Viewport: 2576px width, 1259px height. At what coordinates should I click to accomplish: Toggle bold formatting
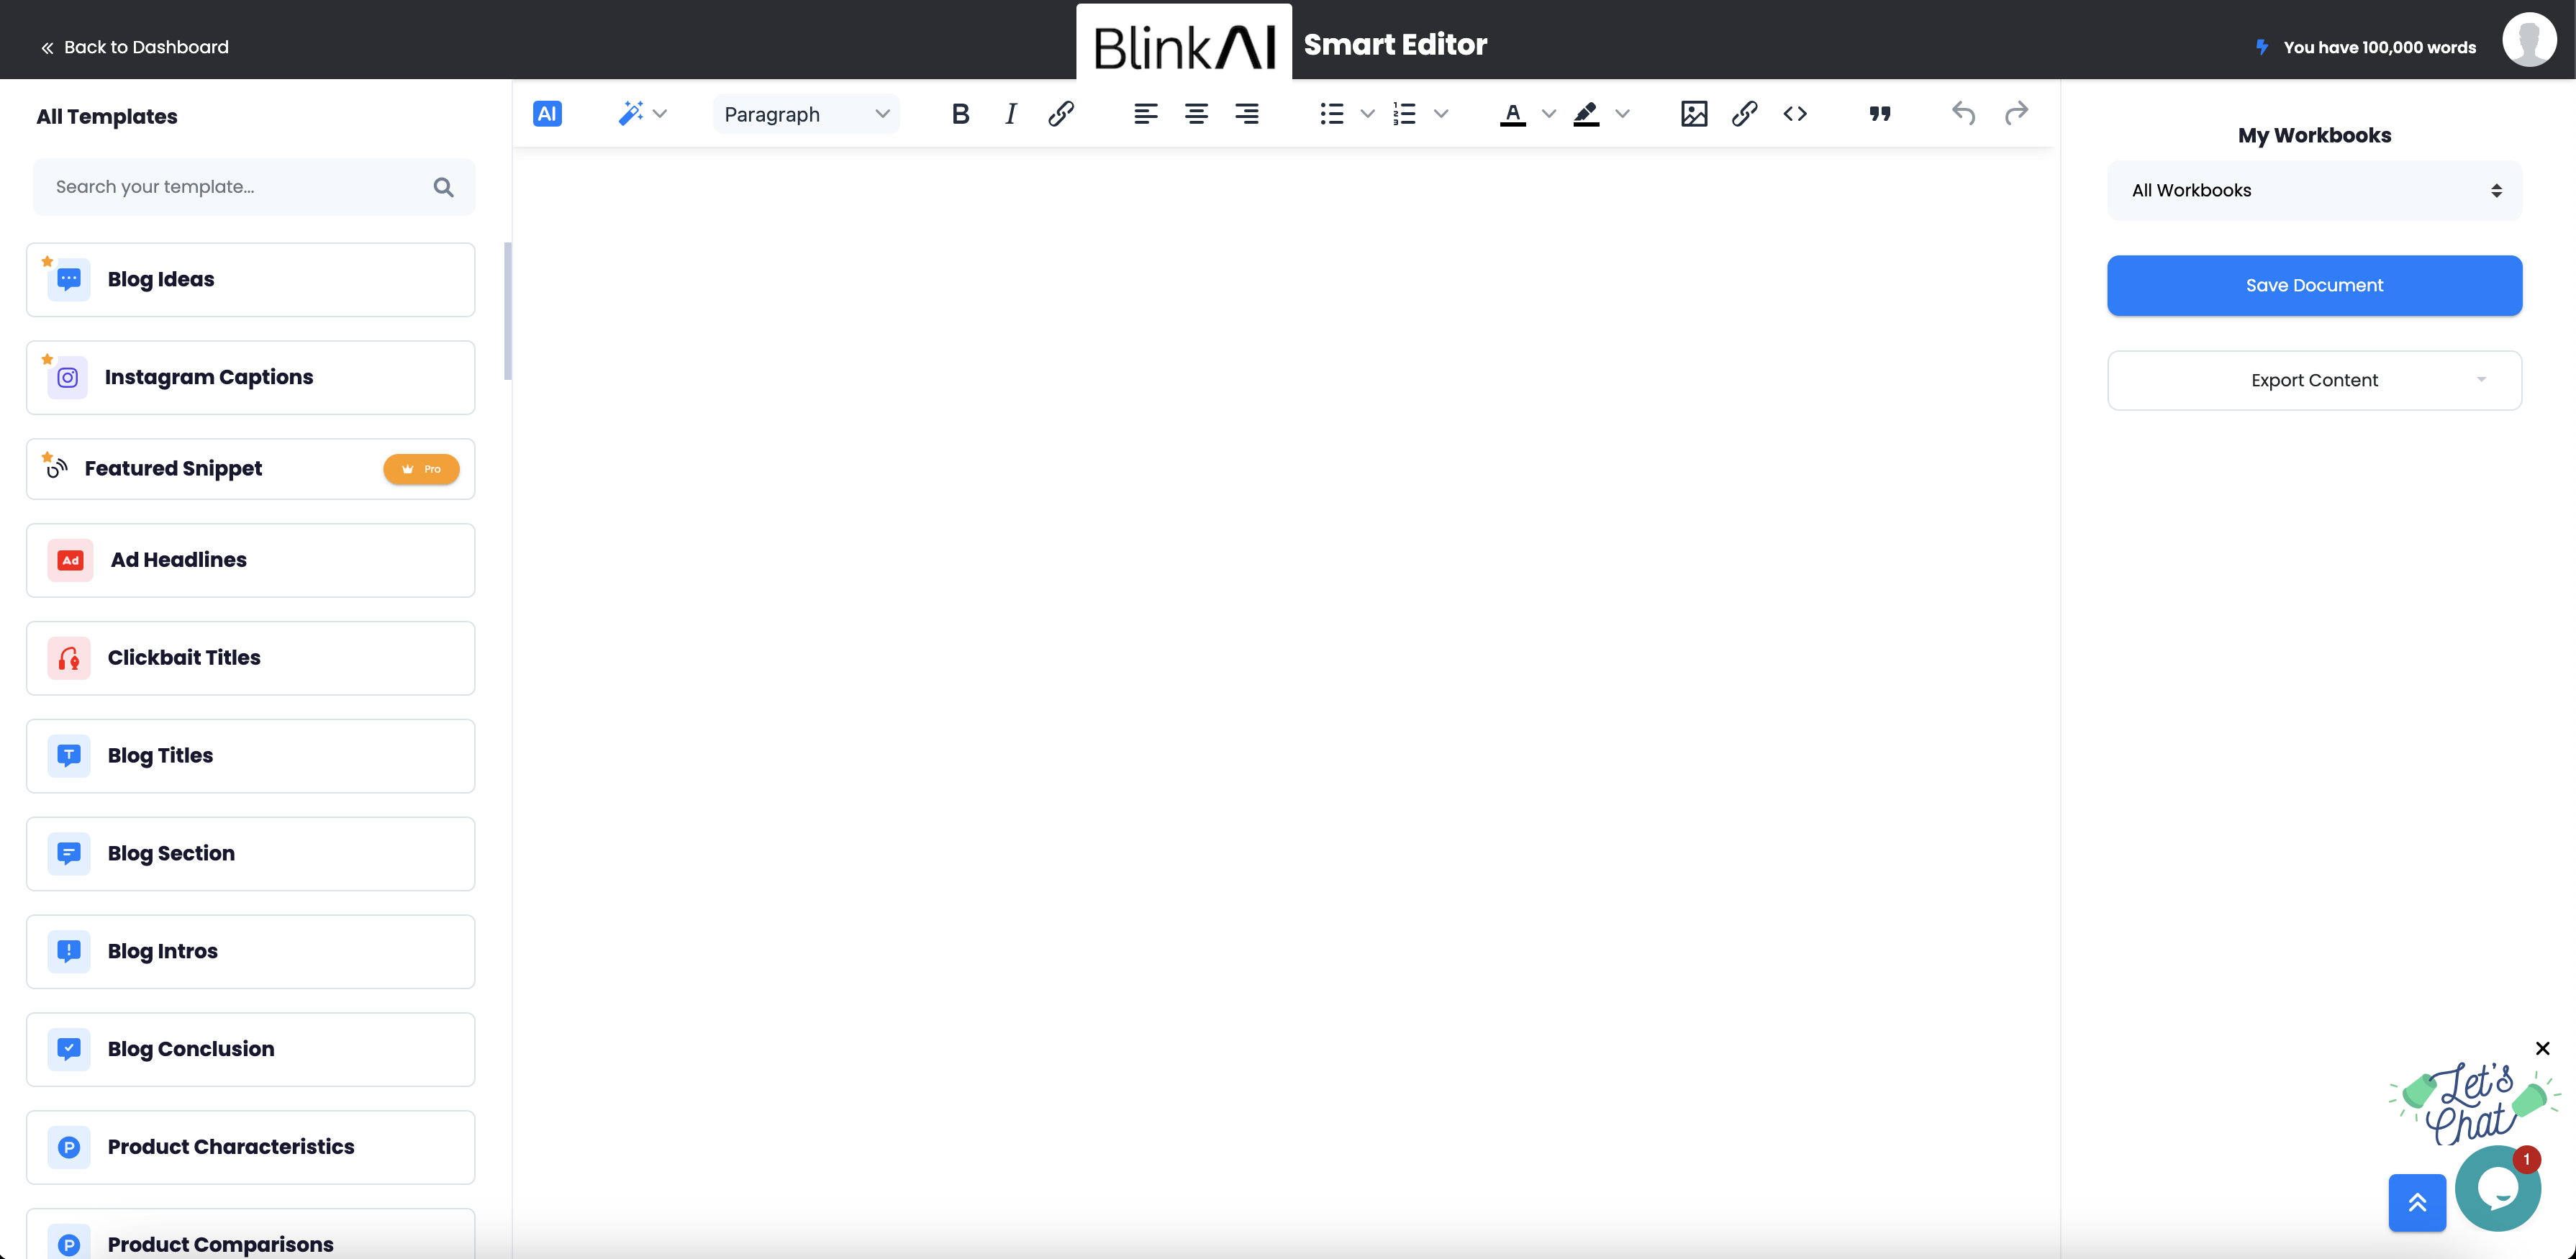pyautogui.click(x=960, y=114)
